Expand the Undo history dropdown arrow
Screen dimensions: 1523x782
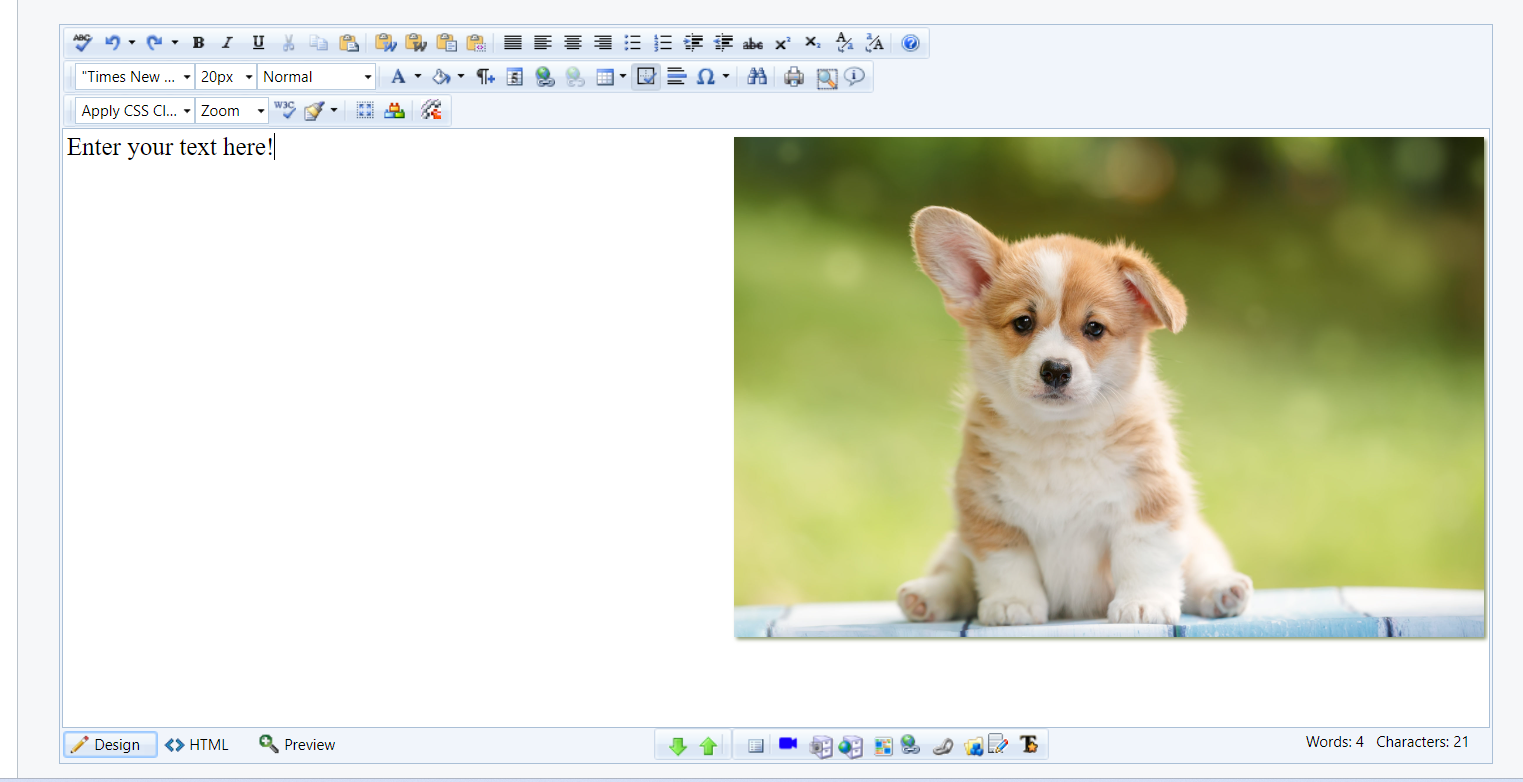click(x=132, y=43)
